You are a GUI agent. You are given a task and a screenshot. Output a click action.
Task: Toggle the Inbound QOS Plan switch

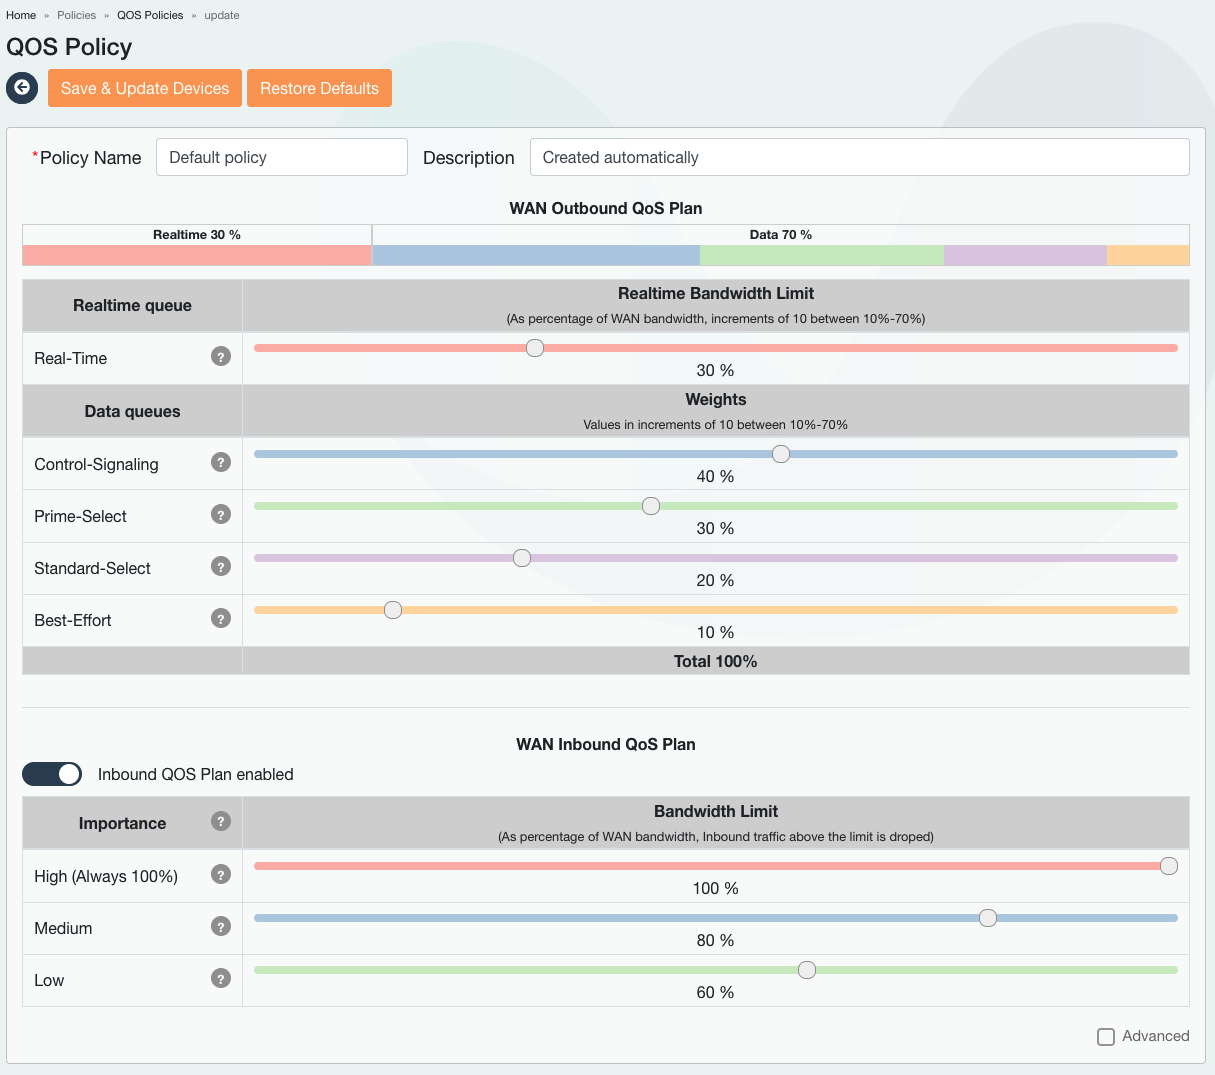[x=52, y=774]
